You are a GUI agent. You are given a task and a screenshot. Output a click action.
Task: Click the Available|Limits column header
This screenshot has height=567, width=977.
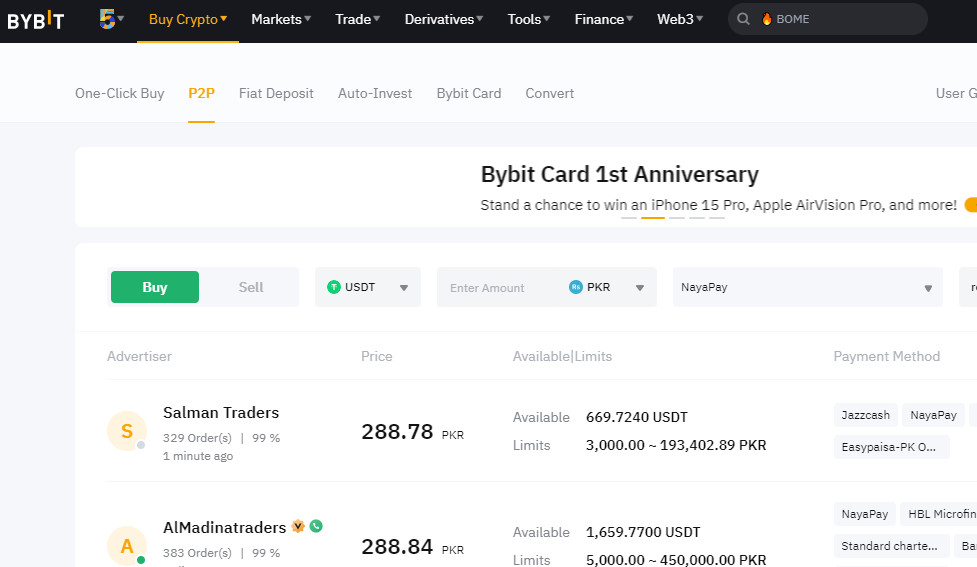tap(562, 356)
